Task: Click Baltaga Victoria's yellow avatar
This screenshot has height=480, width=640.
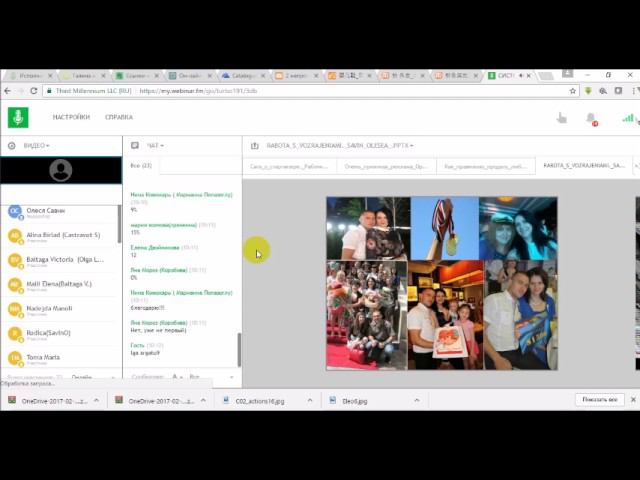Action: pyautogui.click(x=15, y=260)
